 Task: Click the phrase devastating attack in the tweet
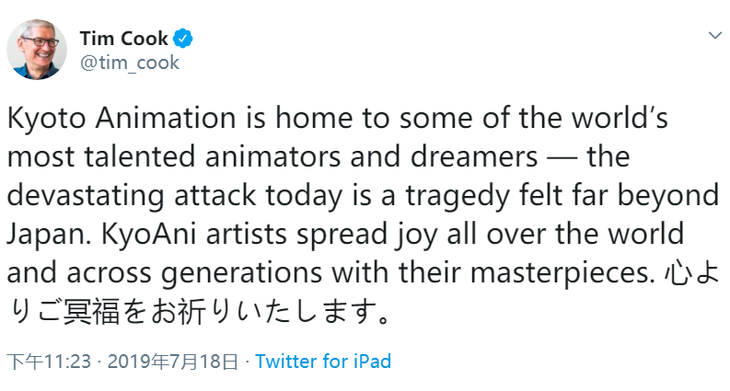point(132,196)
